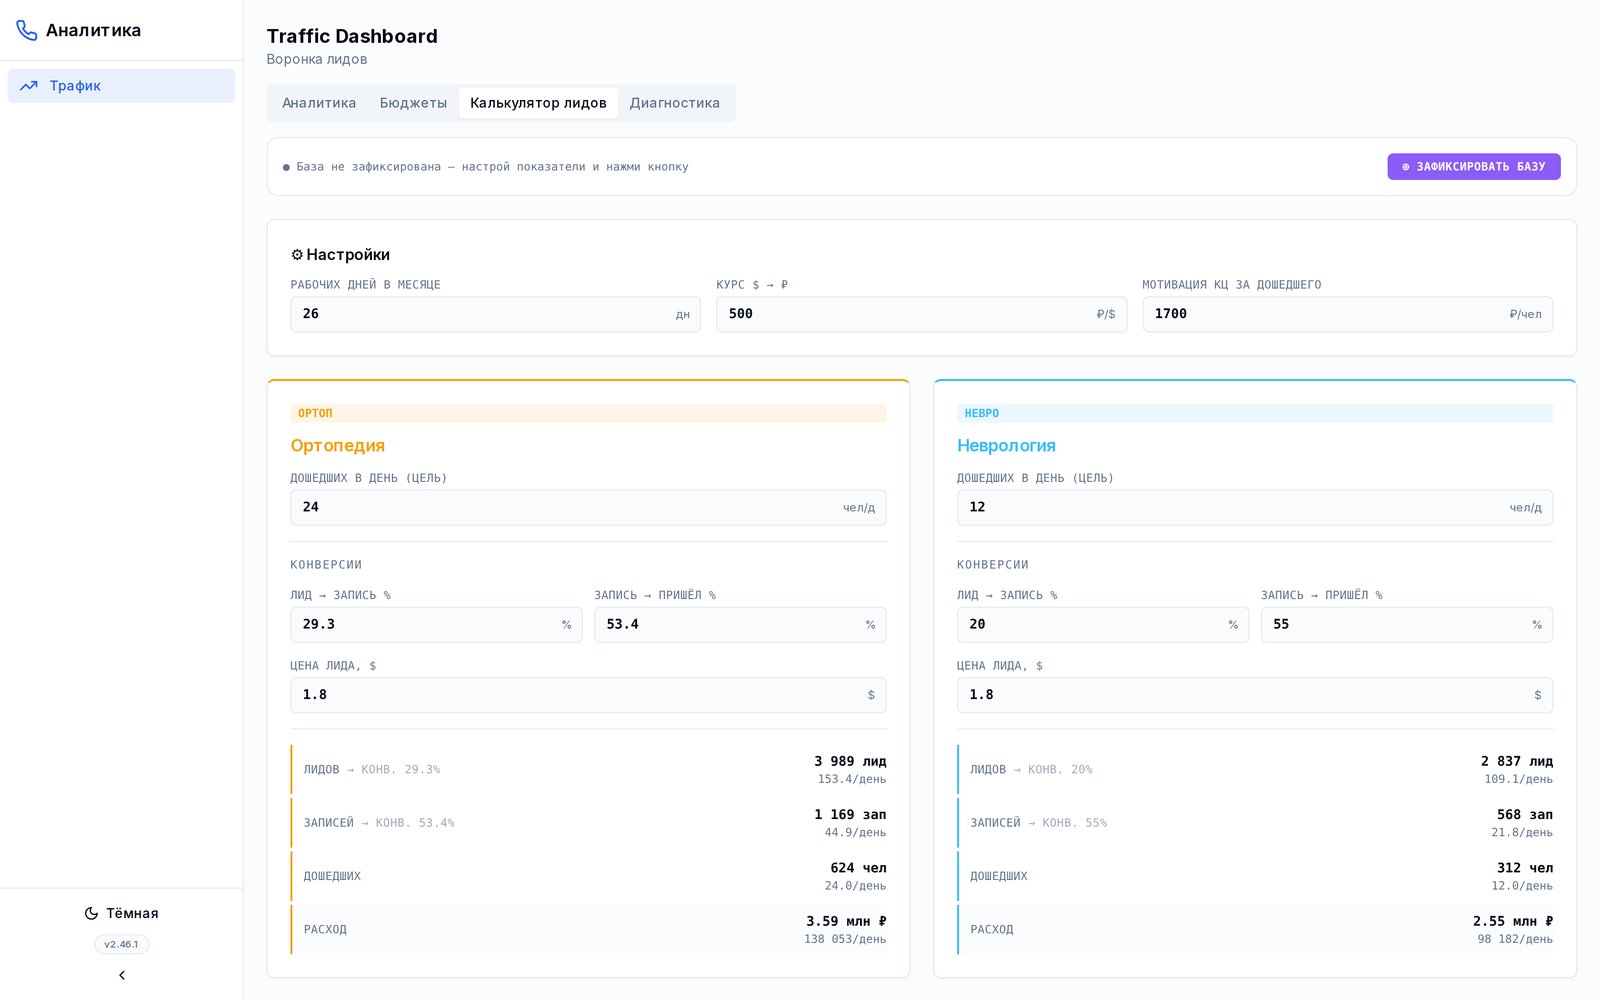Screen dimensions: 1600x1000
Task: Click Неврология Запись → Пришёл percentage field
Action: coord(1406,624)
